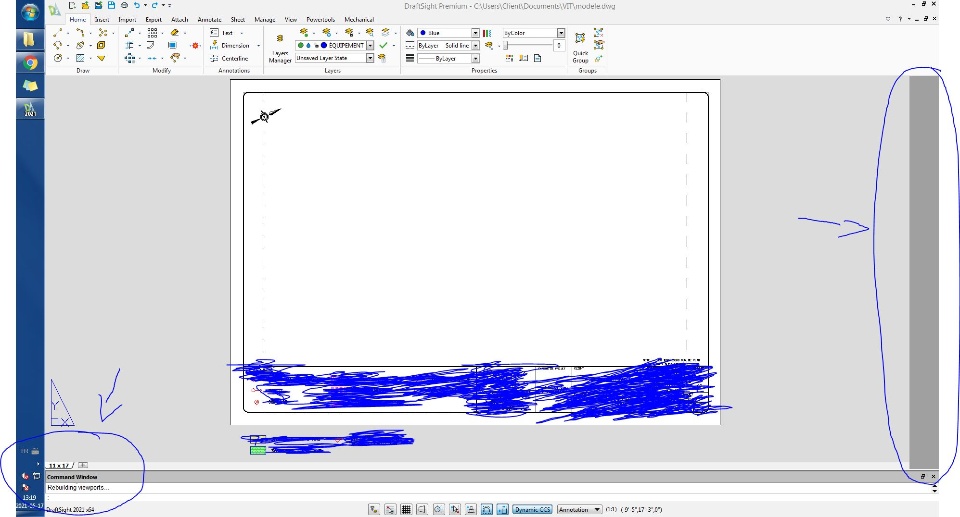Switch to the Annotate ribbon tab
The height and width of the screenshot is (517, 960).
point(209,20)
